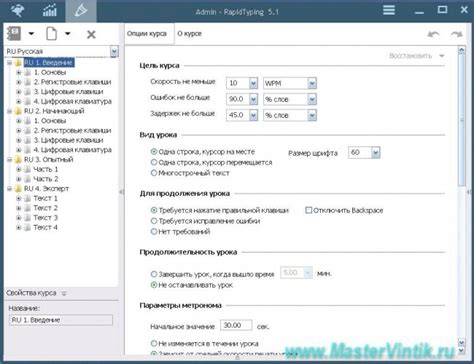
Task: Expand the Часть 2 node
Action: pos(19,179)
